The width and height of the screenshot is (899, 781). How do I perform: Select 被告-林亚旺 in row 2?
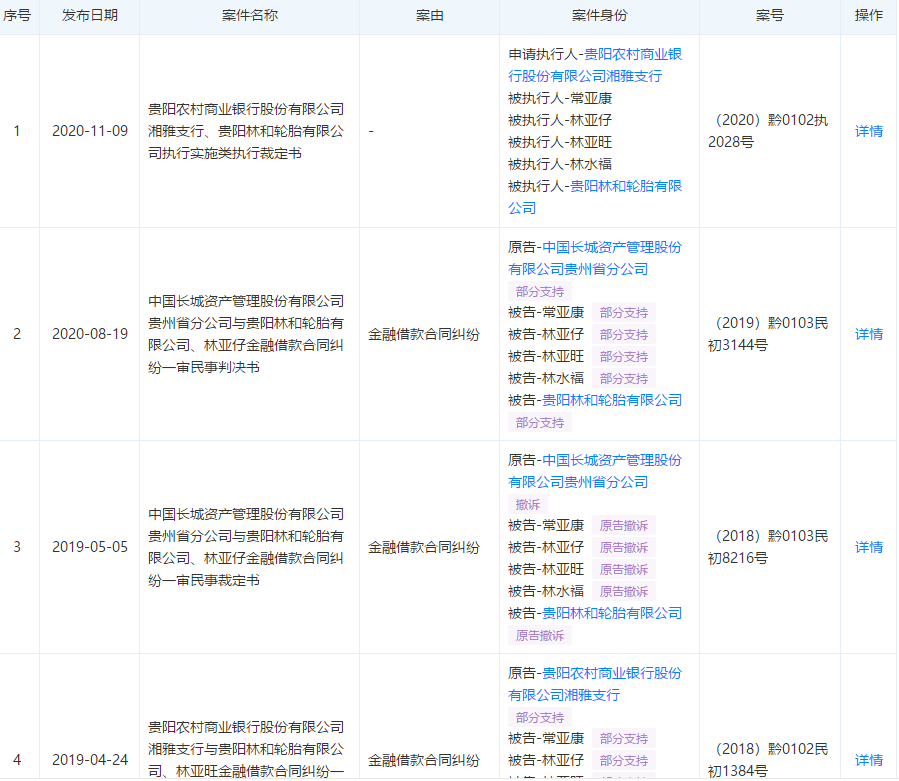[x=546, y=357]
